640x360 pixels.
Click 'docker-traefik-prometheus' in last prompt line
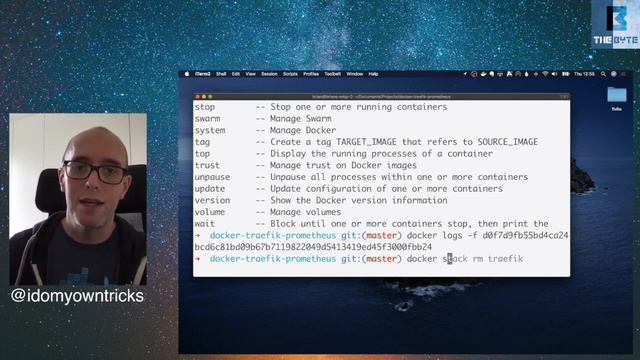point(273,259)
